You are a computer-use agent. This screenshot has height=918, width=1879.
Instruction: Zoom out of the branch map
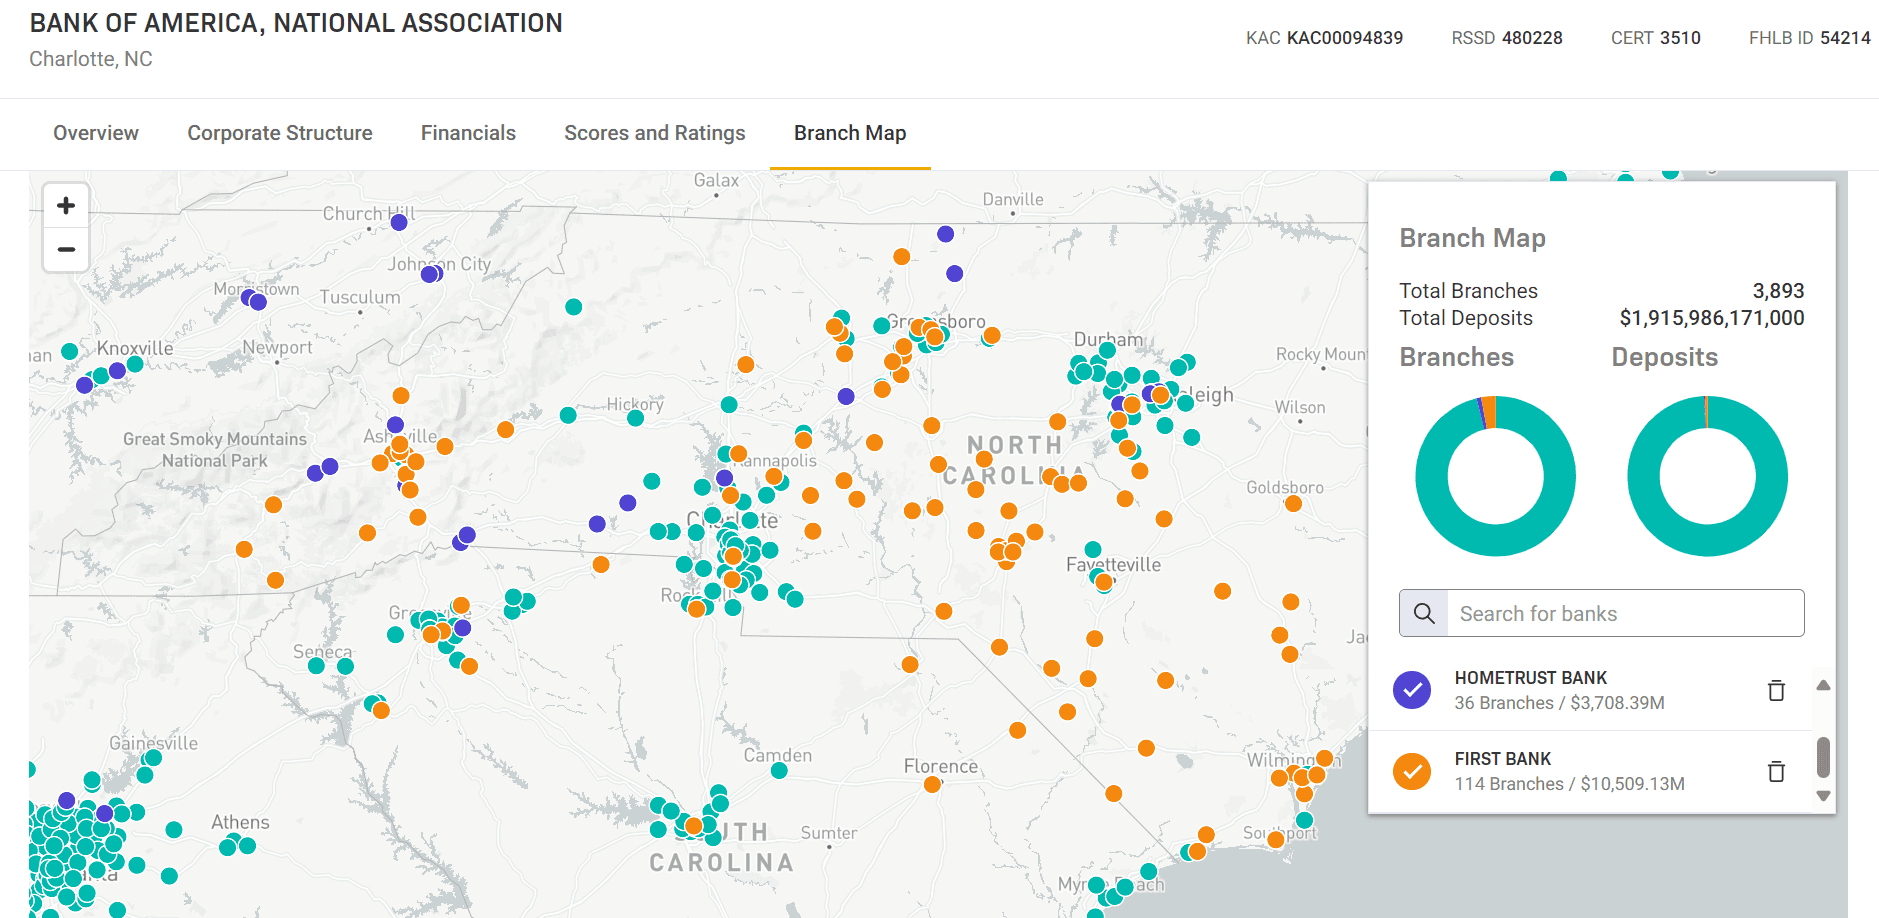tap(66, 249)
